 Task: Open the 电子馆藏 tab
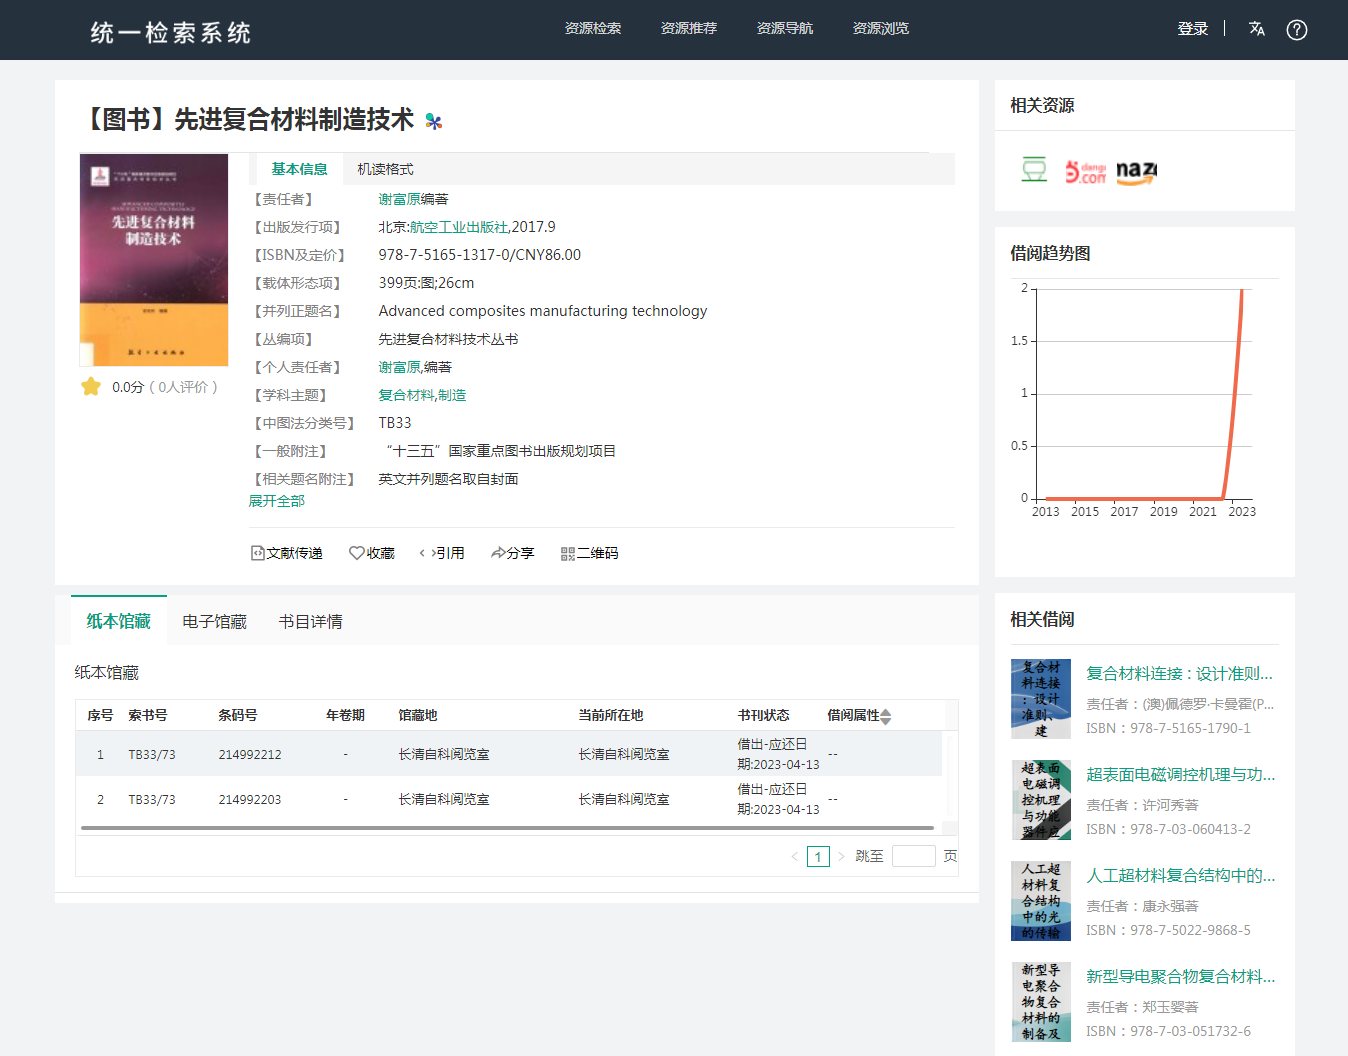coord(214,622)
